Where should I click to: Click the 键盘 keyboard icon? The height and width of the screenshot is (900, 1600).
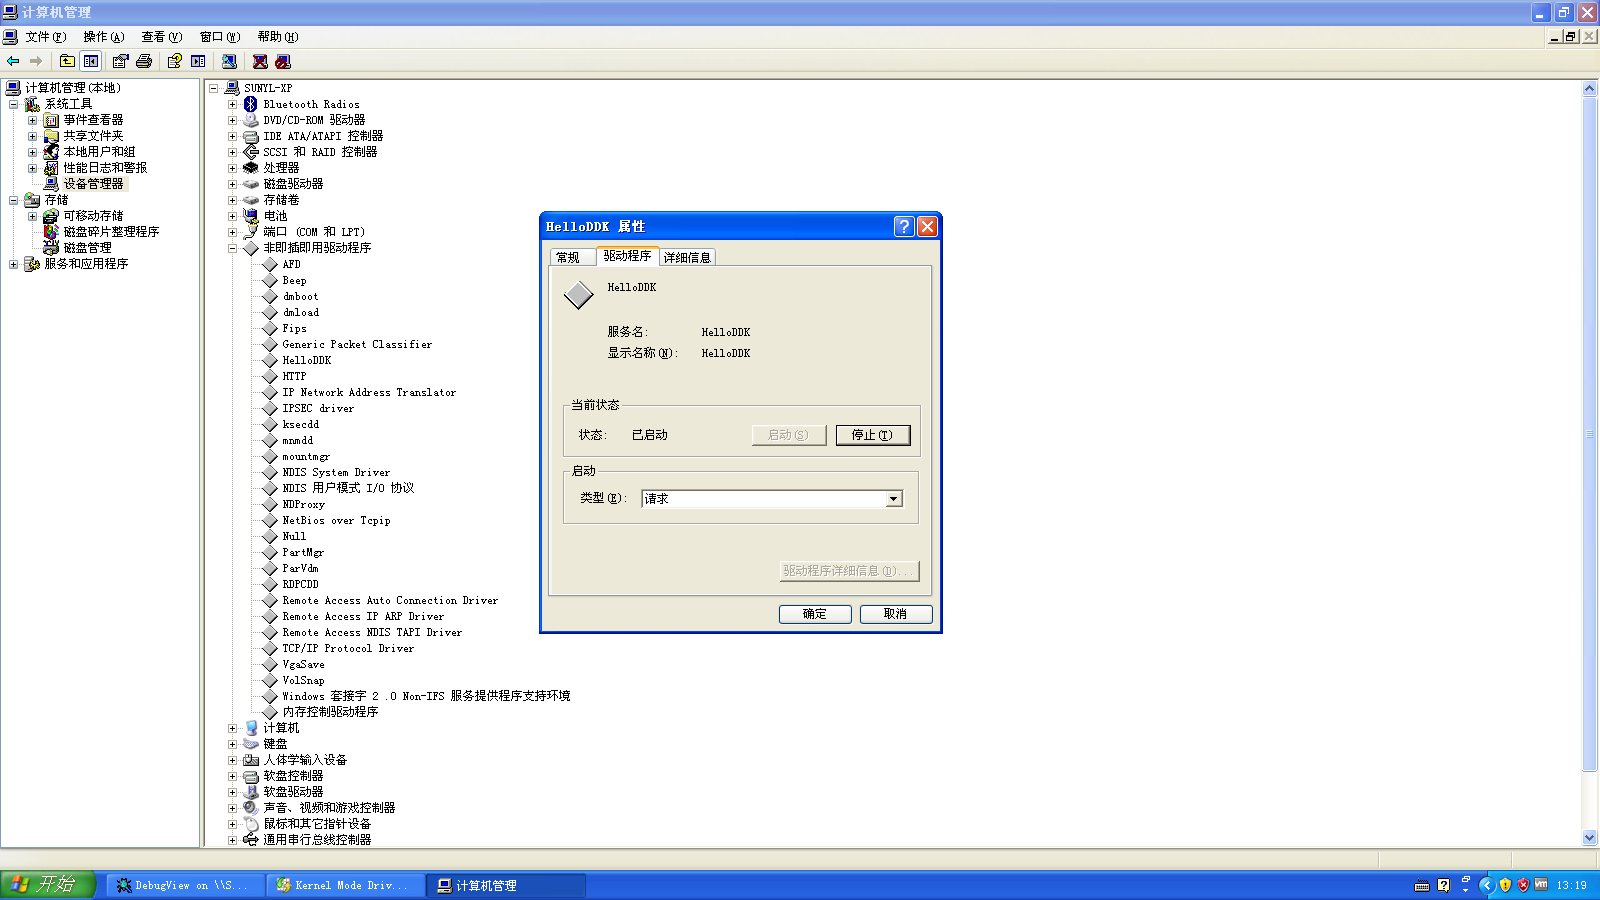click(x=251, y=744)
